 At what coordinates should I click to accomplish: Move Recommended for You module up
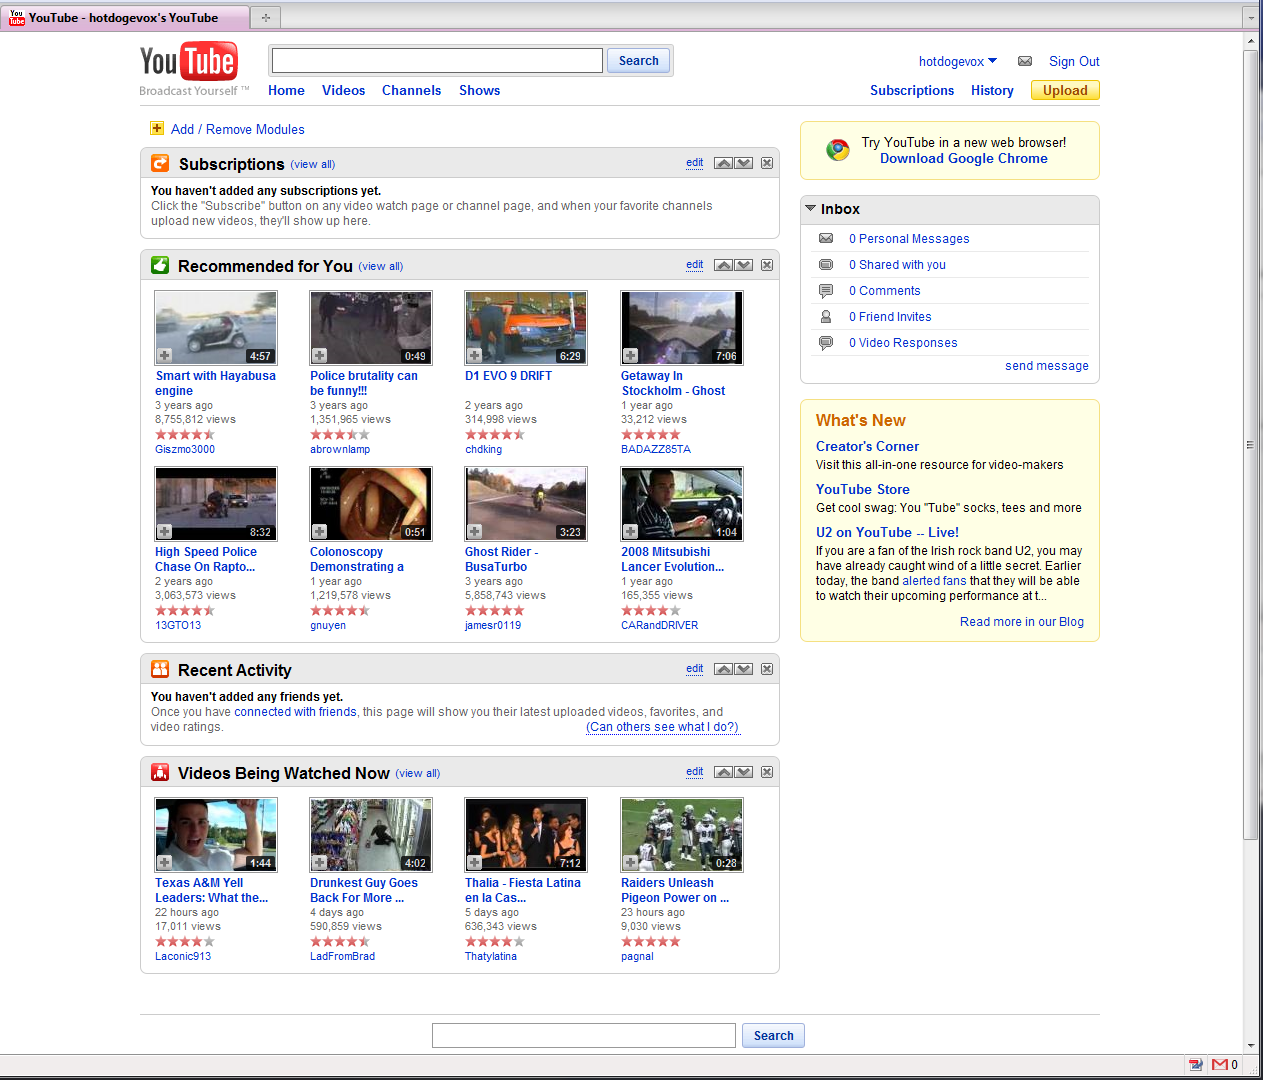724,265
